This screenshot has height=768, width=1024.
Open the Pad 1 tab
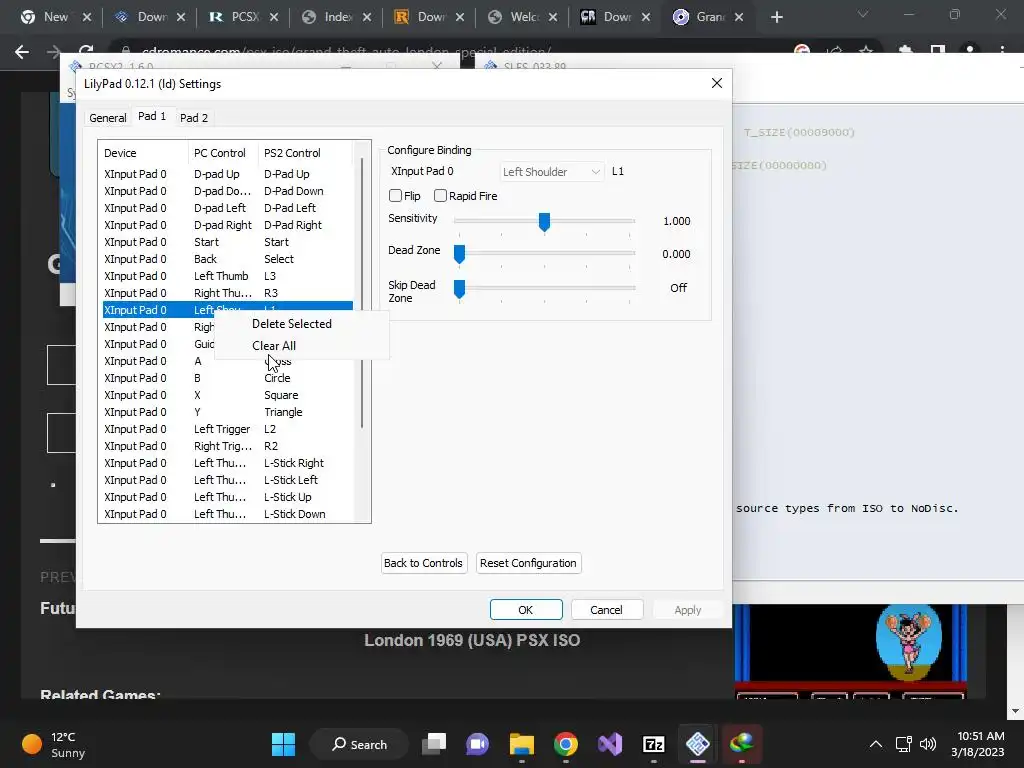[152, 116]
